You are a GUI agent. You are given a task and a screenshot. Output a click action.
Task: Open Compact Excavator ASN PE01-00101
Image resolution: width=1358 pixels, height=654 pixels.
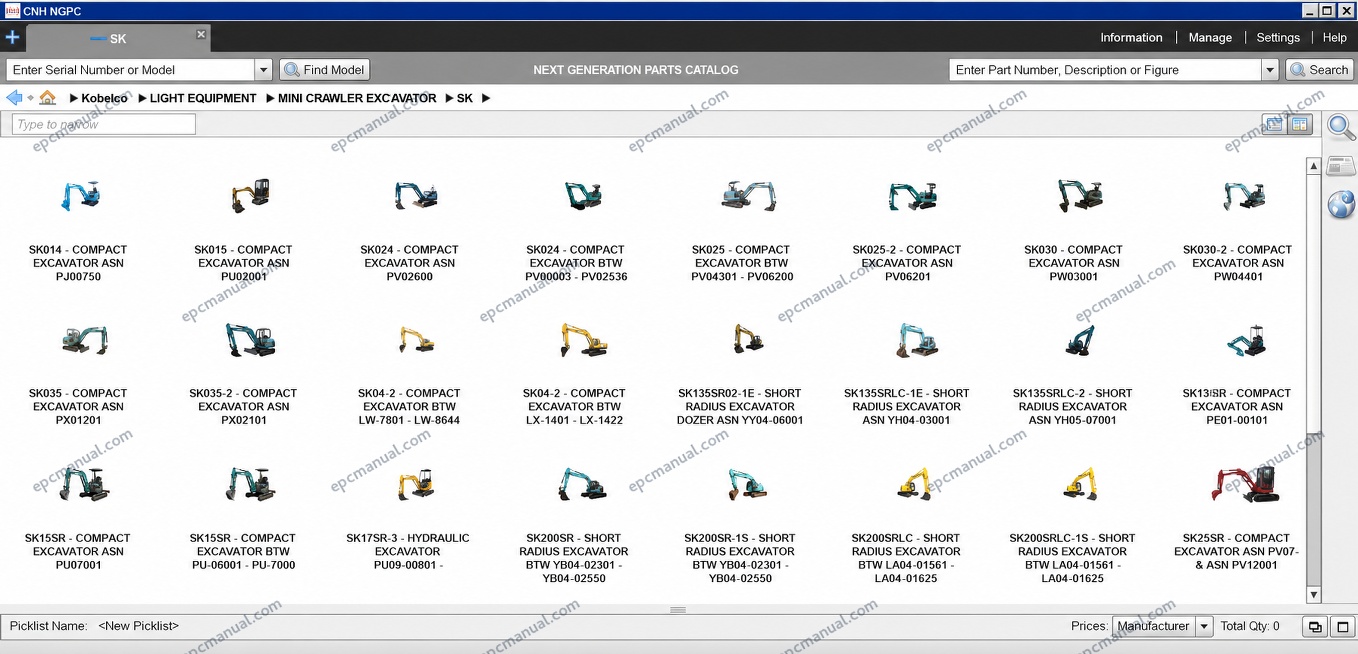[1238, 374]
